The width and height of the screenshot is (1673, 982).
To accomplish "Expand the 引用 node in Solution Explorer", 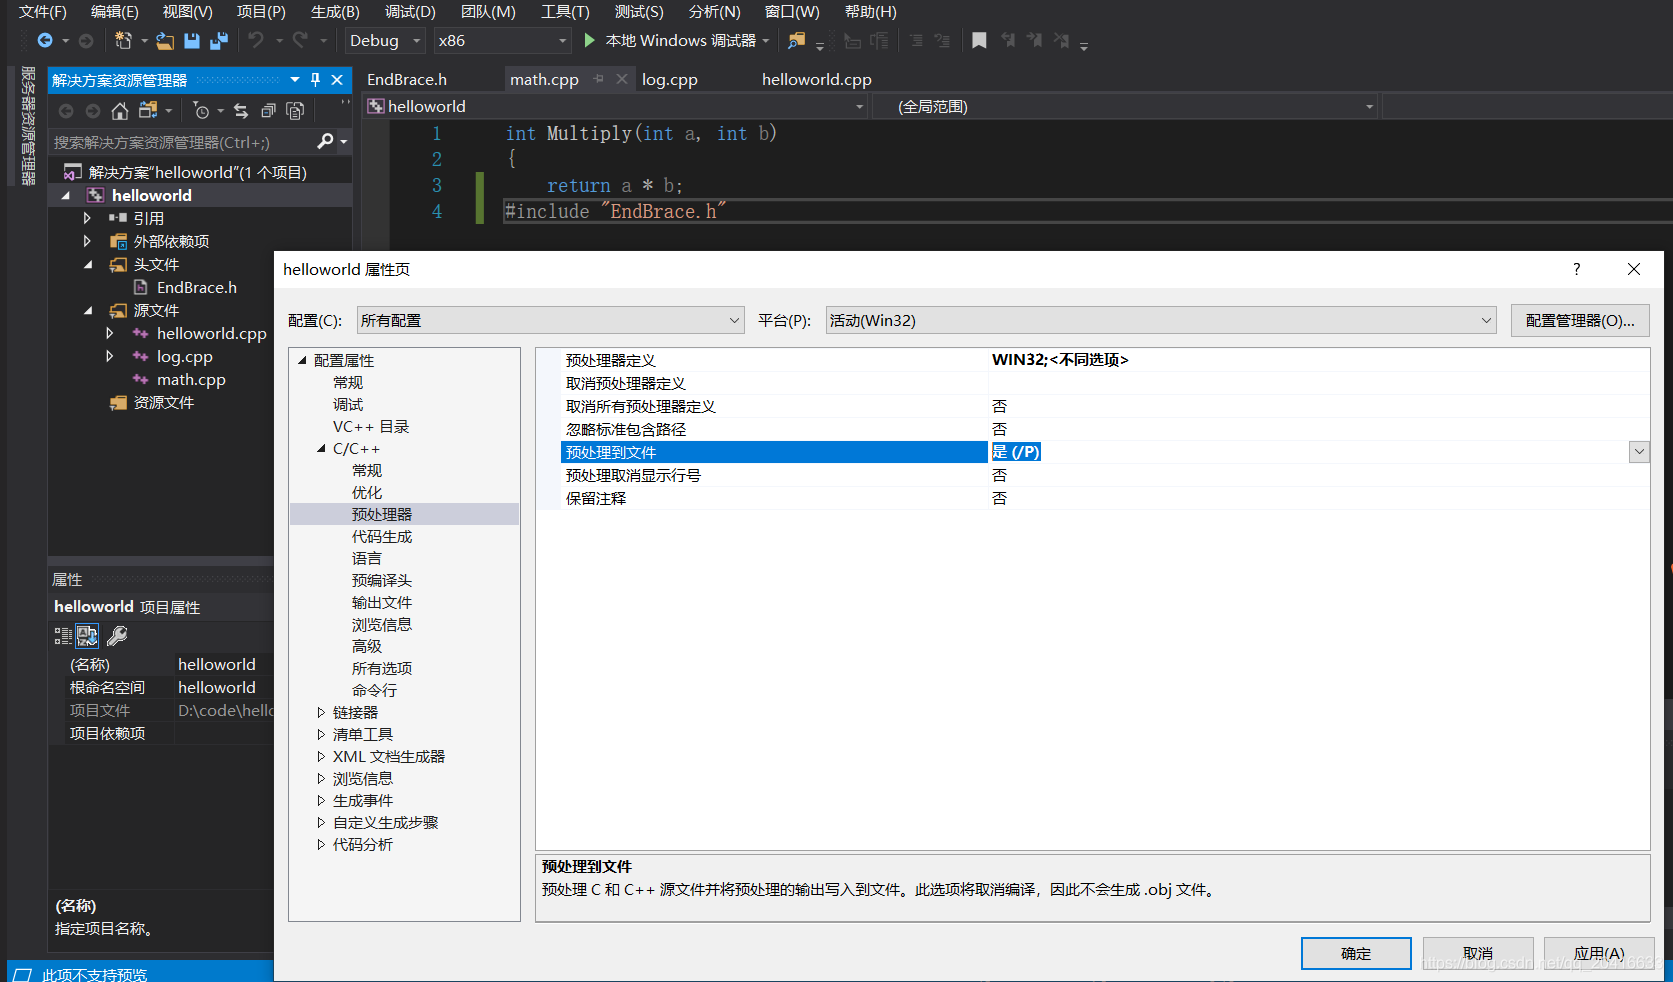I will (x=87, y=218).
